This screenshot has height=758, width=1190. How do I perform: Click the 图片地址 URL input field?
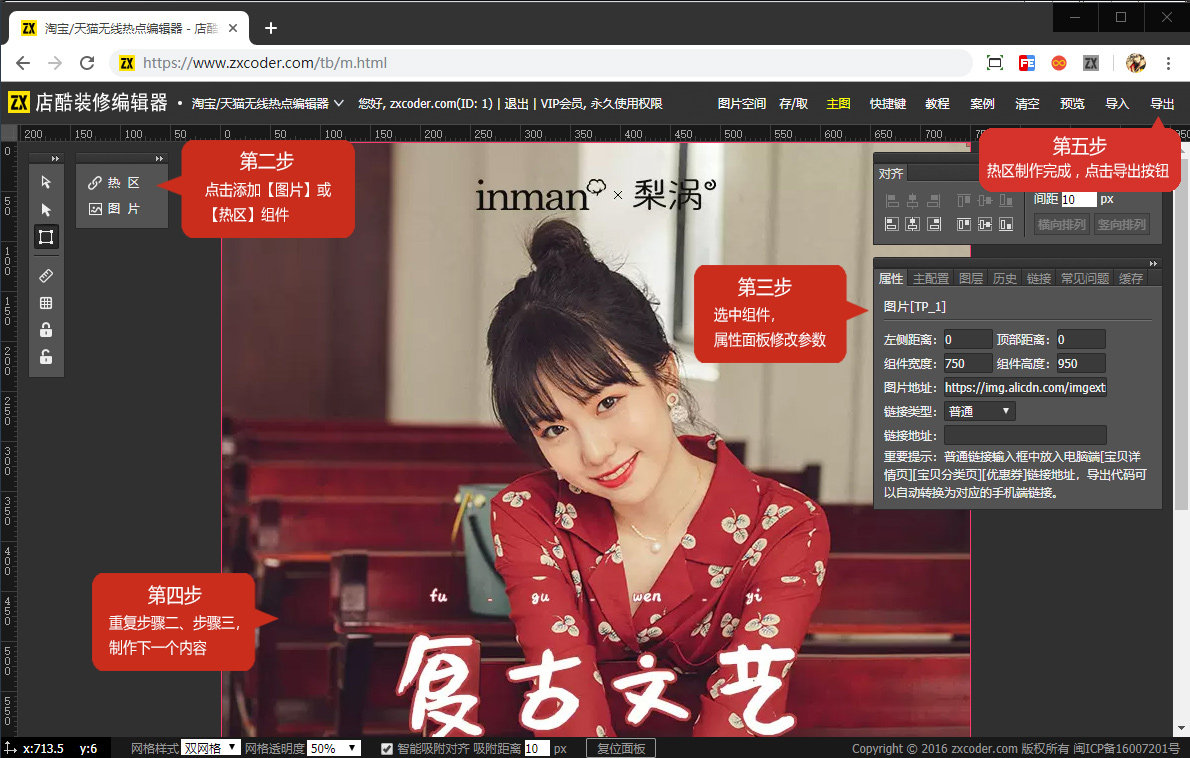point(1025,387)
